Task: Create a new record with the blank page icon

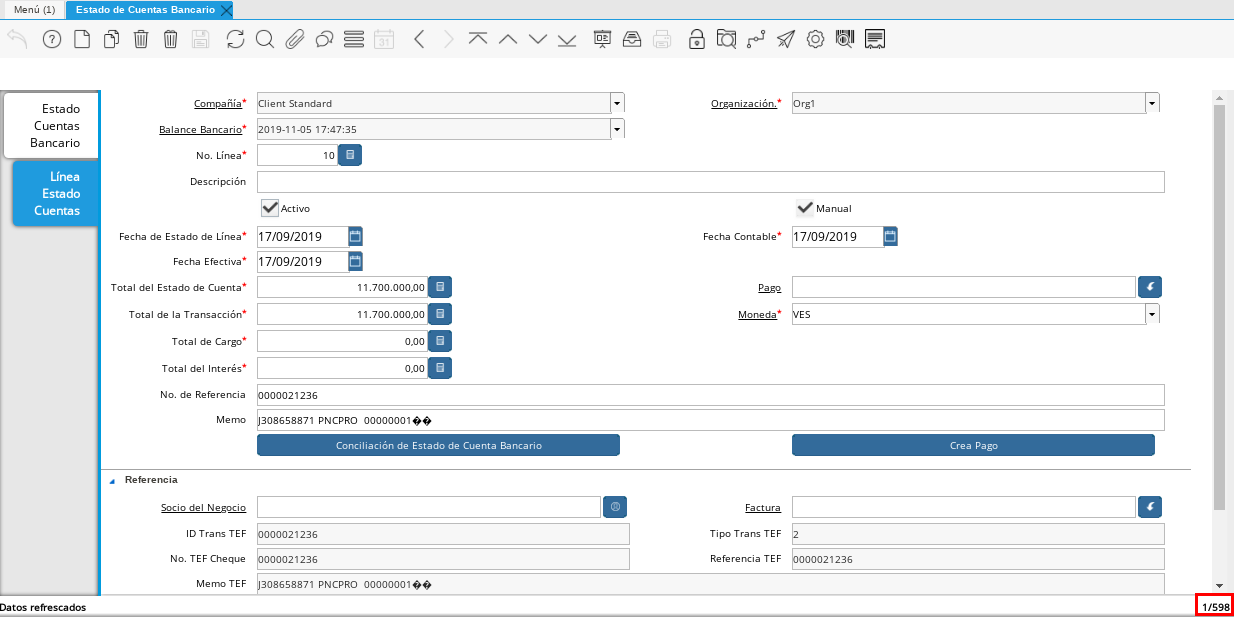Action: pos(82,39)
